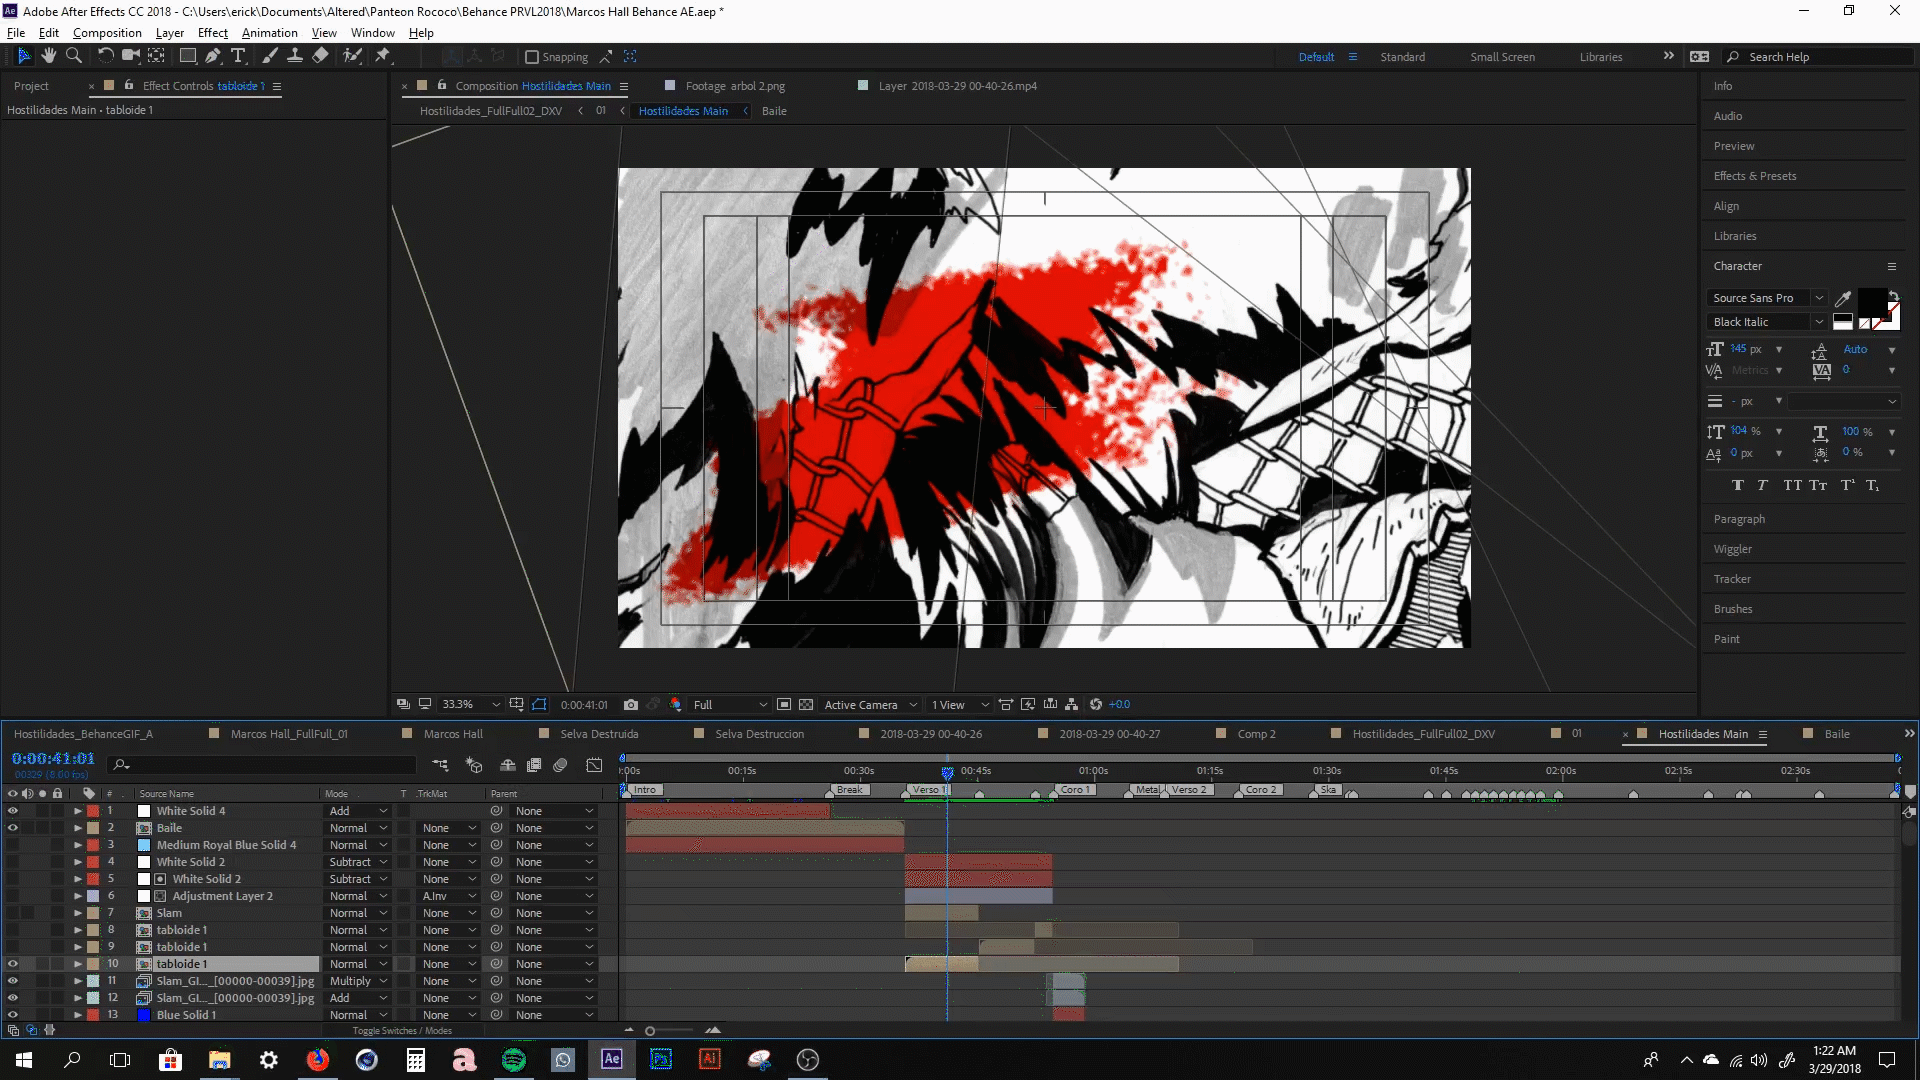
Task: Open the Full resolution dropdown
Action: click(730, 705)
